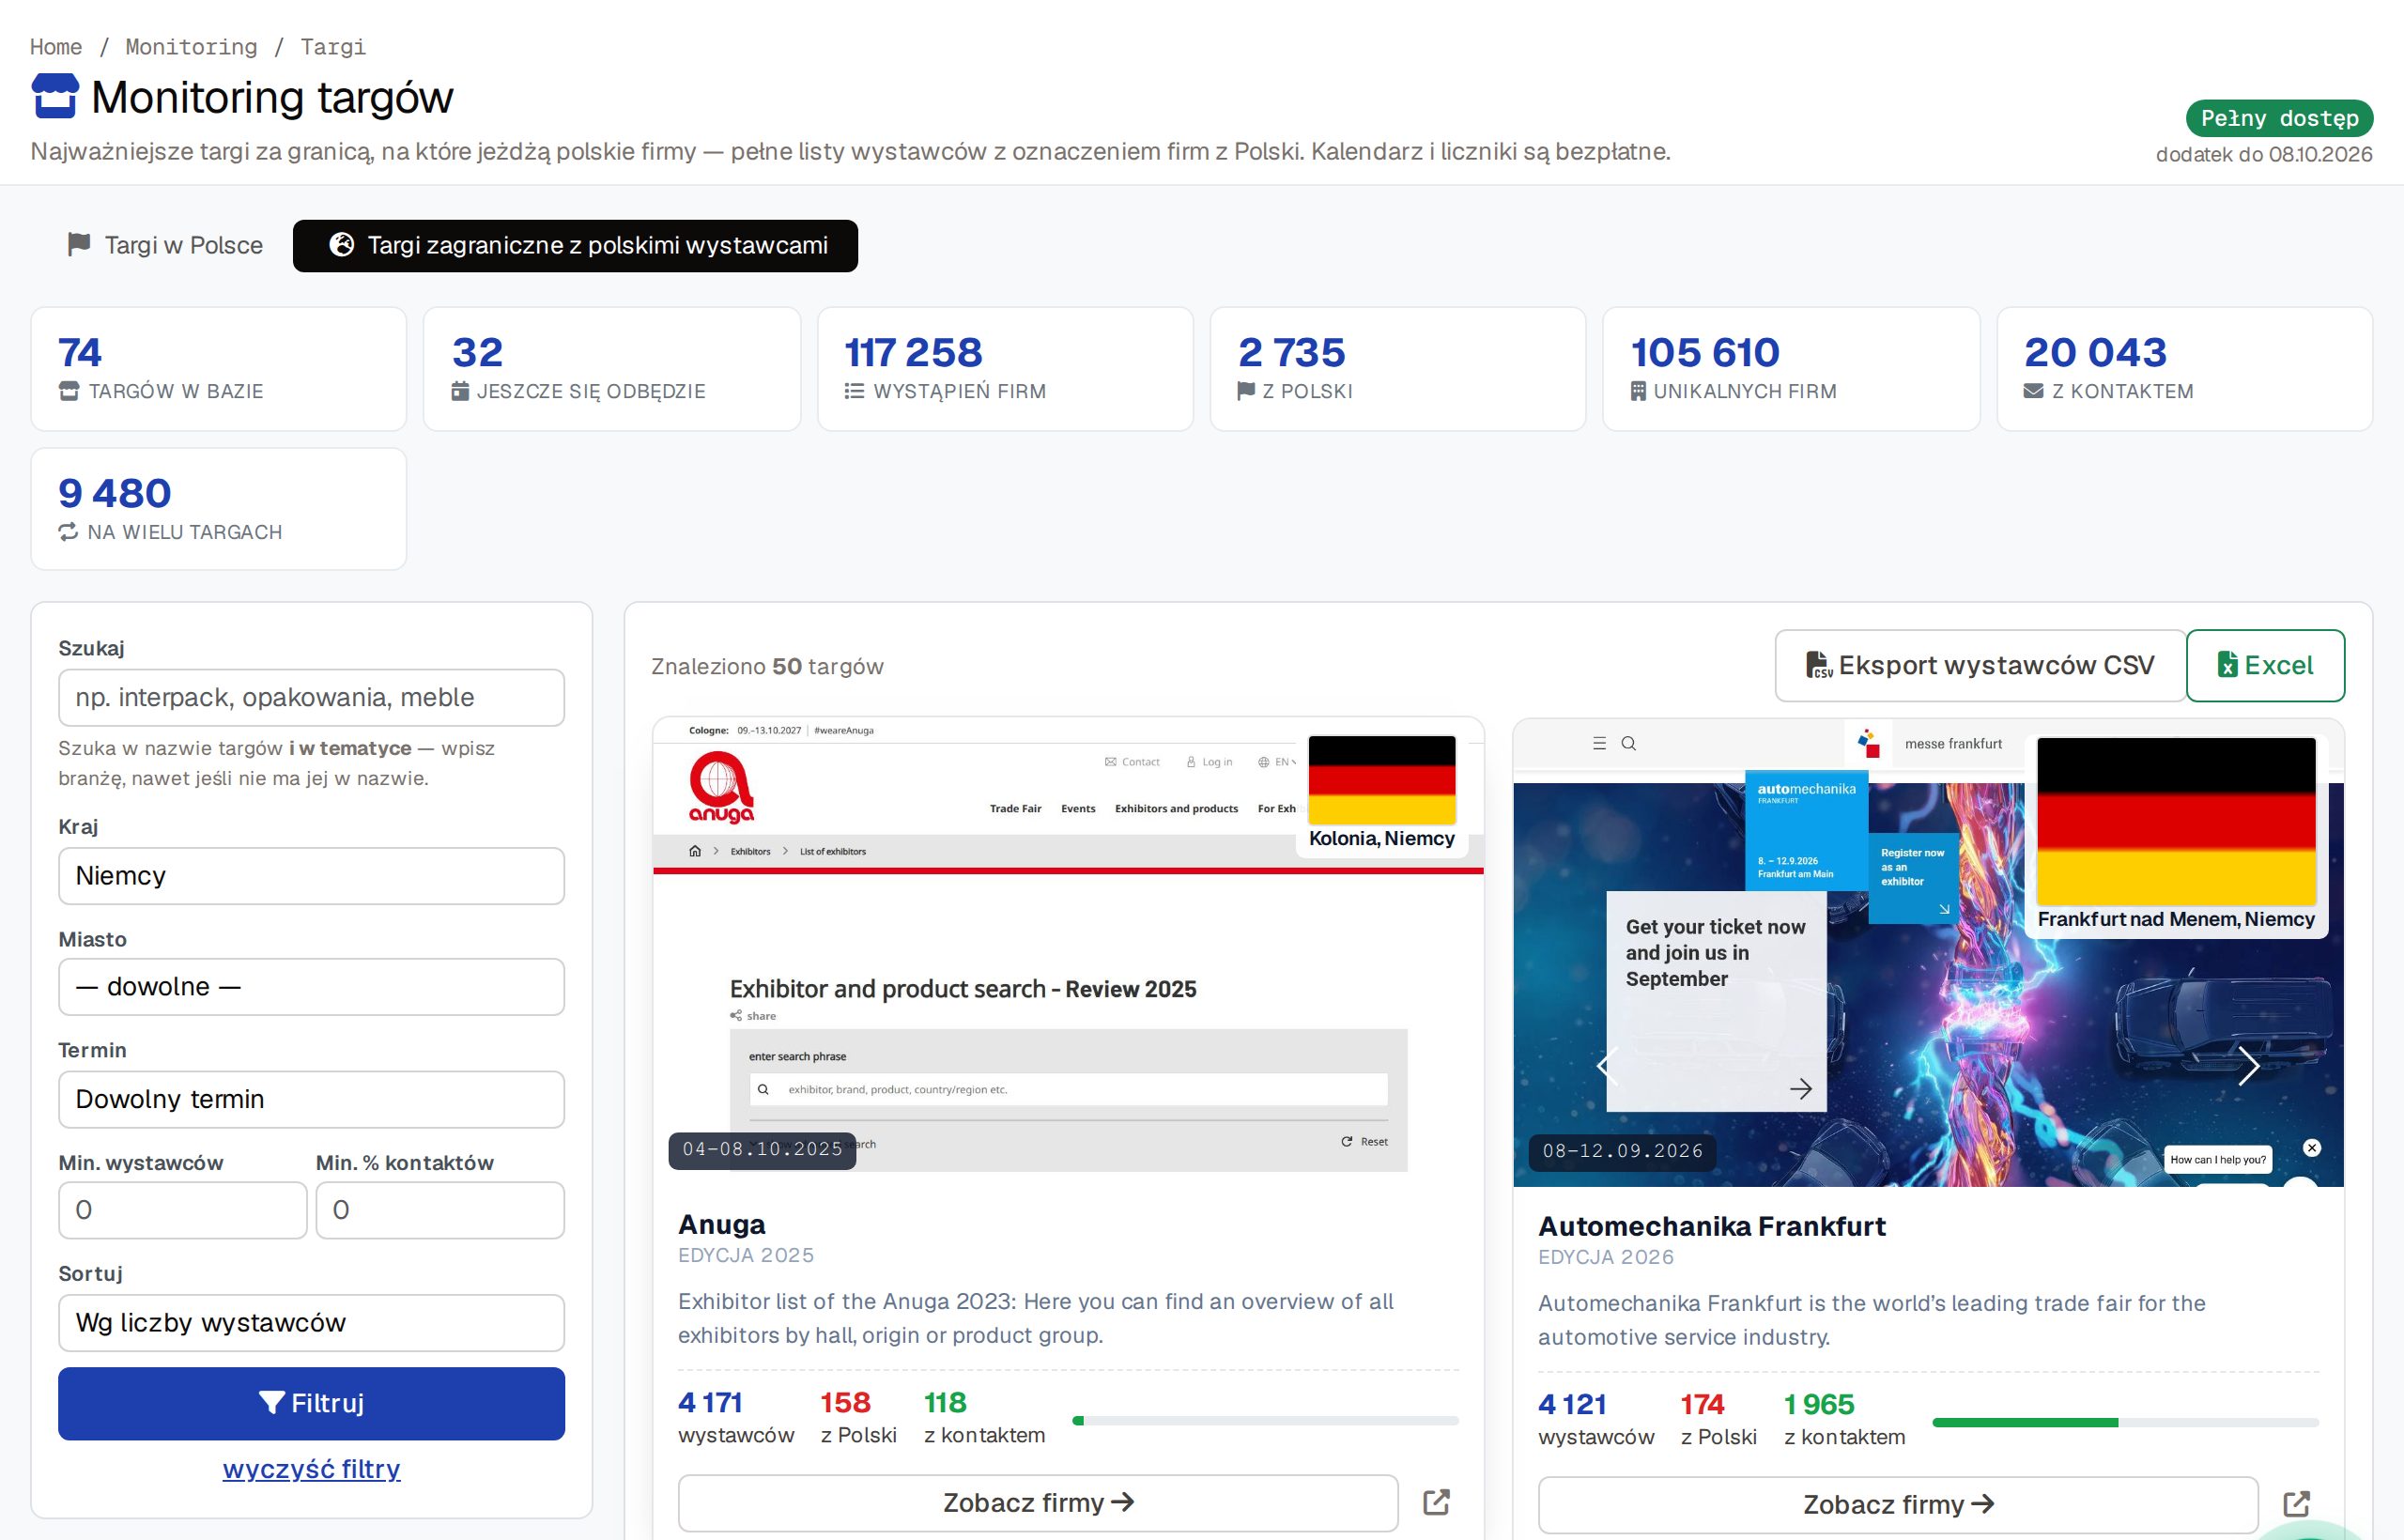Click calendar icon by Jeszcze się odbędzie
The width and height of the screenshot is (2404, 1540).
[x=460, y=391]
